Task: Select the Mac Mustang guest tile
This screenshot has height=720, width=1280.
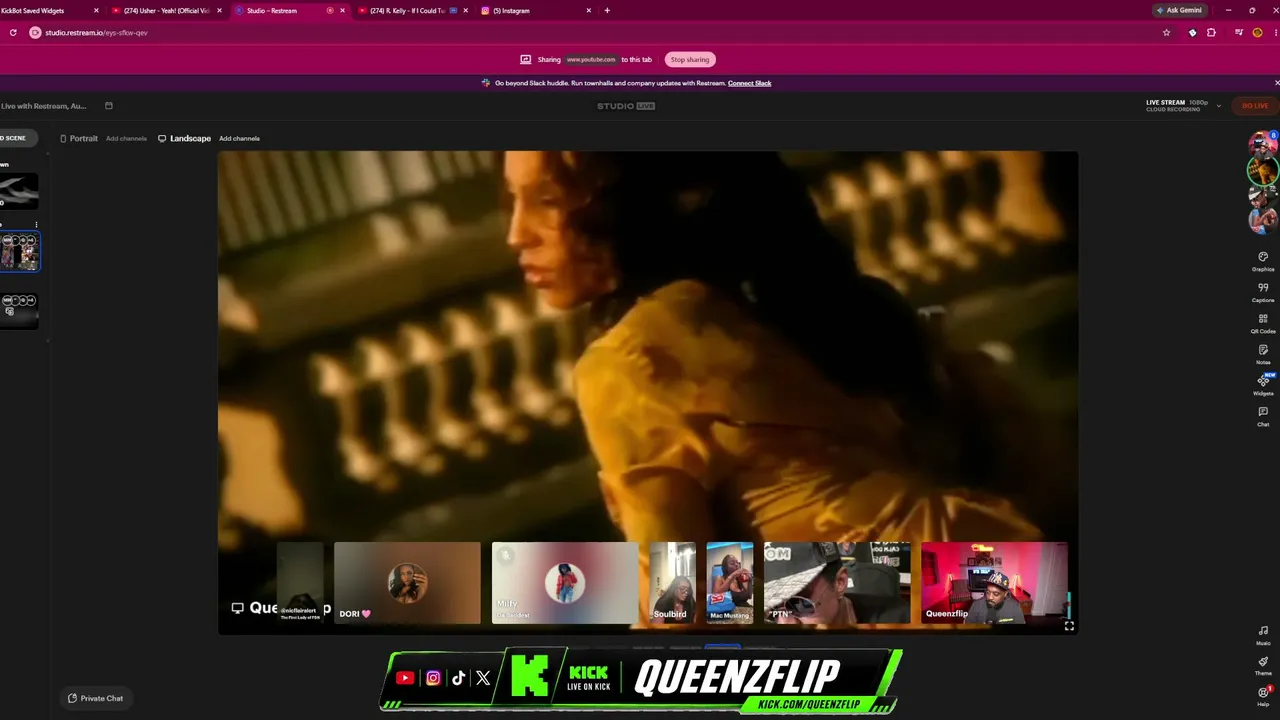Action: (730, 583)
